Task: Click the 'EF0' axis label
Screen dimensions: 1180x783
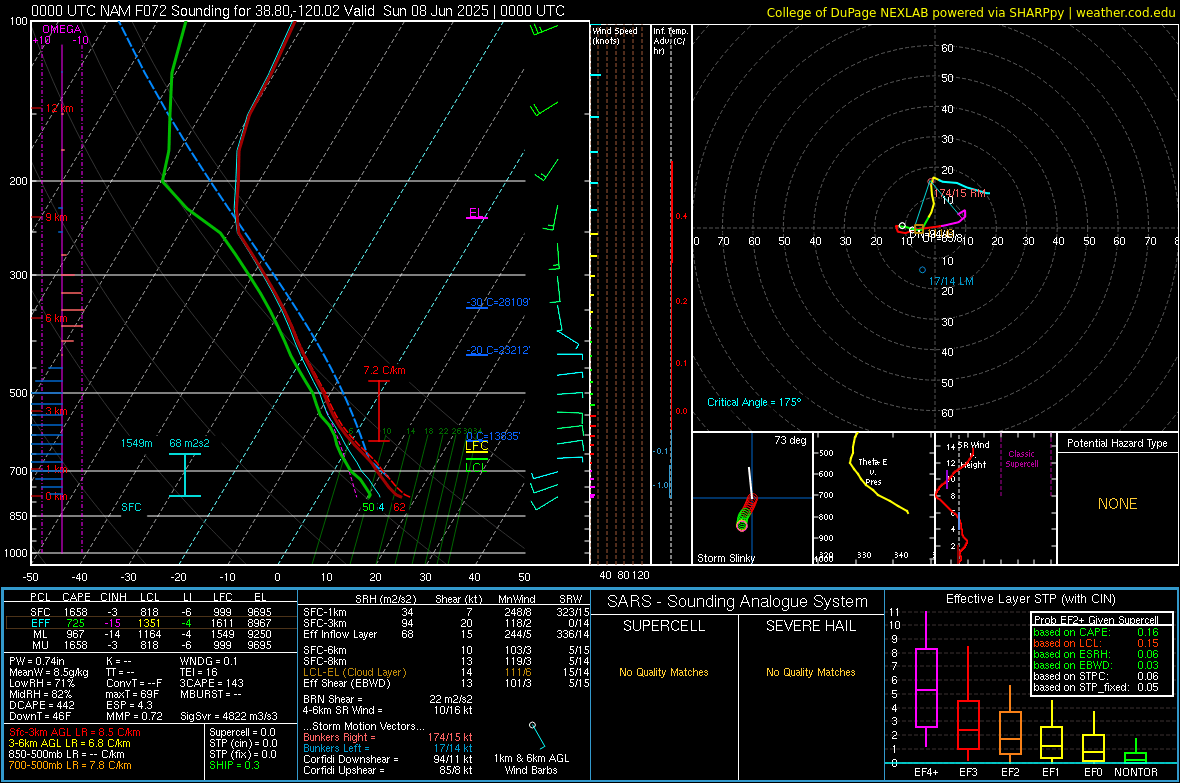Action: point(1093,772)
